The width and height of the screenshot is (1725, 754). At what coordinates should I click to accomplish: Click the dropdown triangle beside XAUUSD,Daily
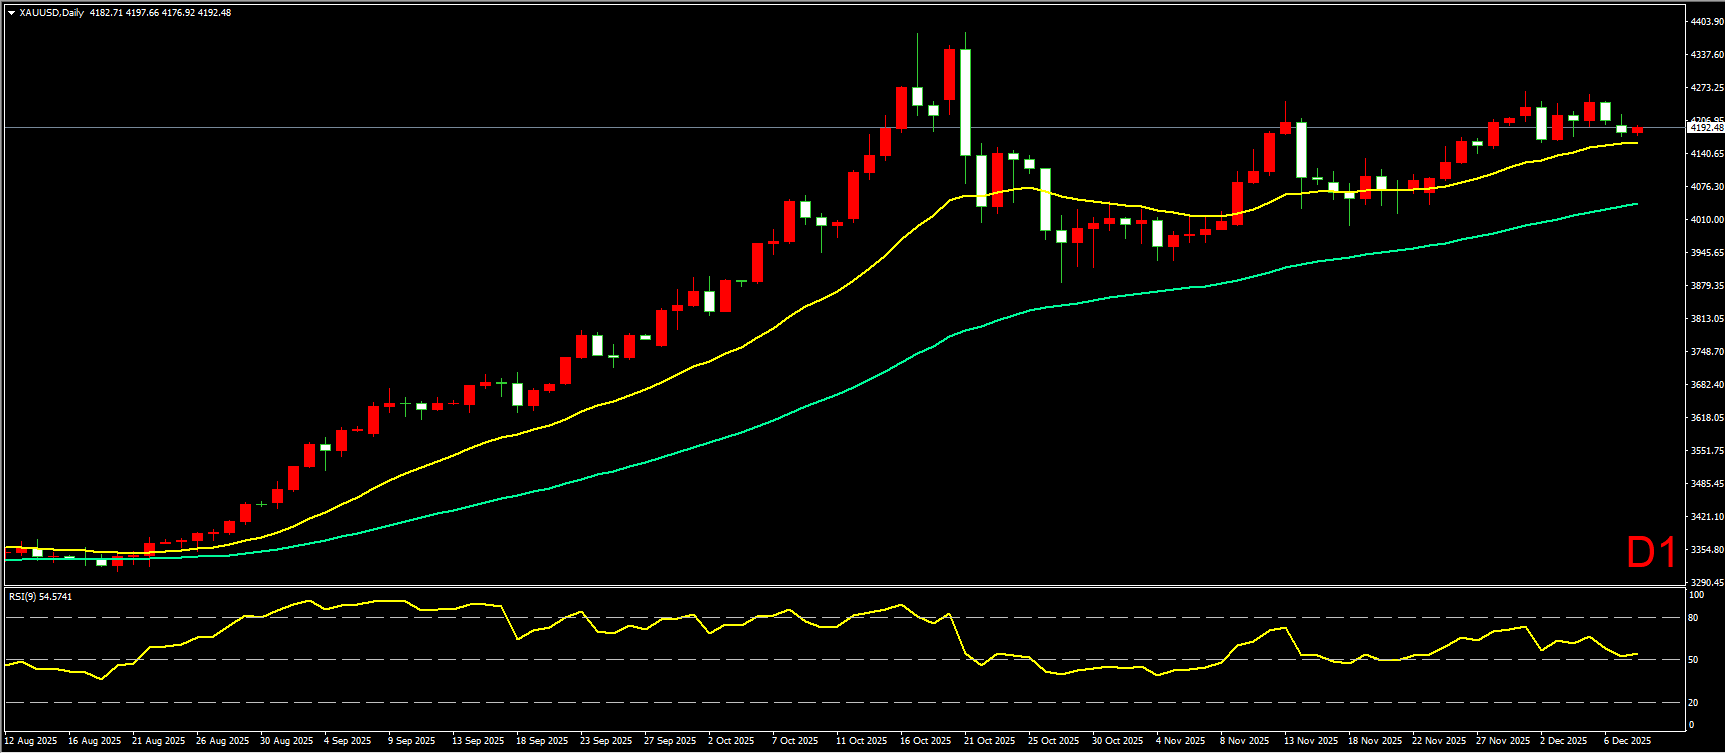[11, 13]
